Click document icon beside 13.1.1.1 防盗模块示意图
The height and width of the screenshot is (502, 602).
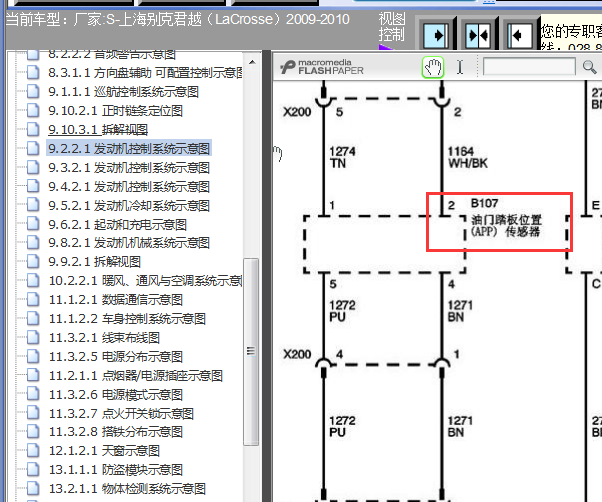pos(33,469)
